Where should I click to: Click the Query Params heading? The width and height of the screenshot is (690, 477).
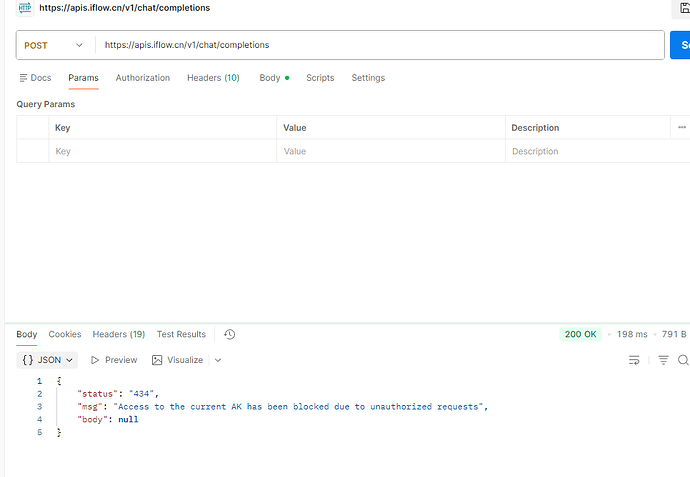coord(46,104)
